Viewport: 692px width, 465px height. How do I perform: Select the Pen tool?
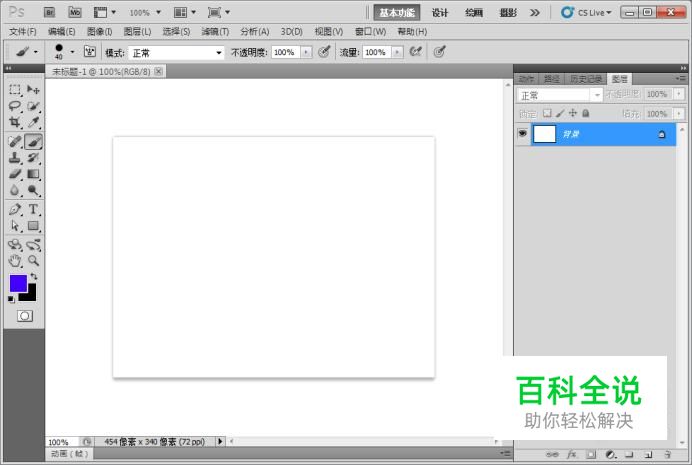point(15,210)
